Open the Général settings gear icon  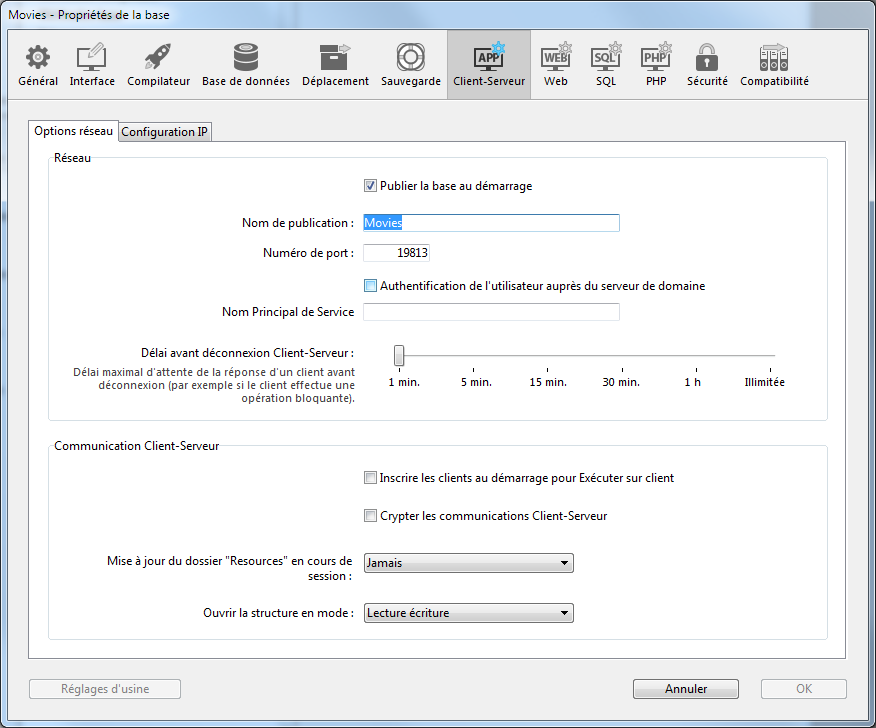(38, 57)
